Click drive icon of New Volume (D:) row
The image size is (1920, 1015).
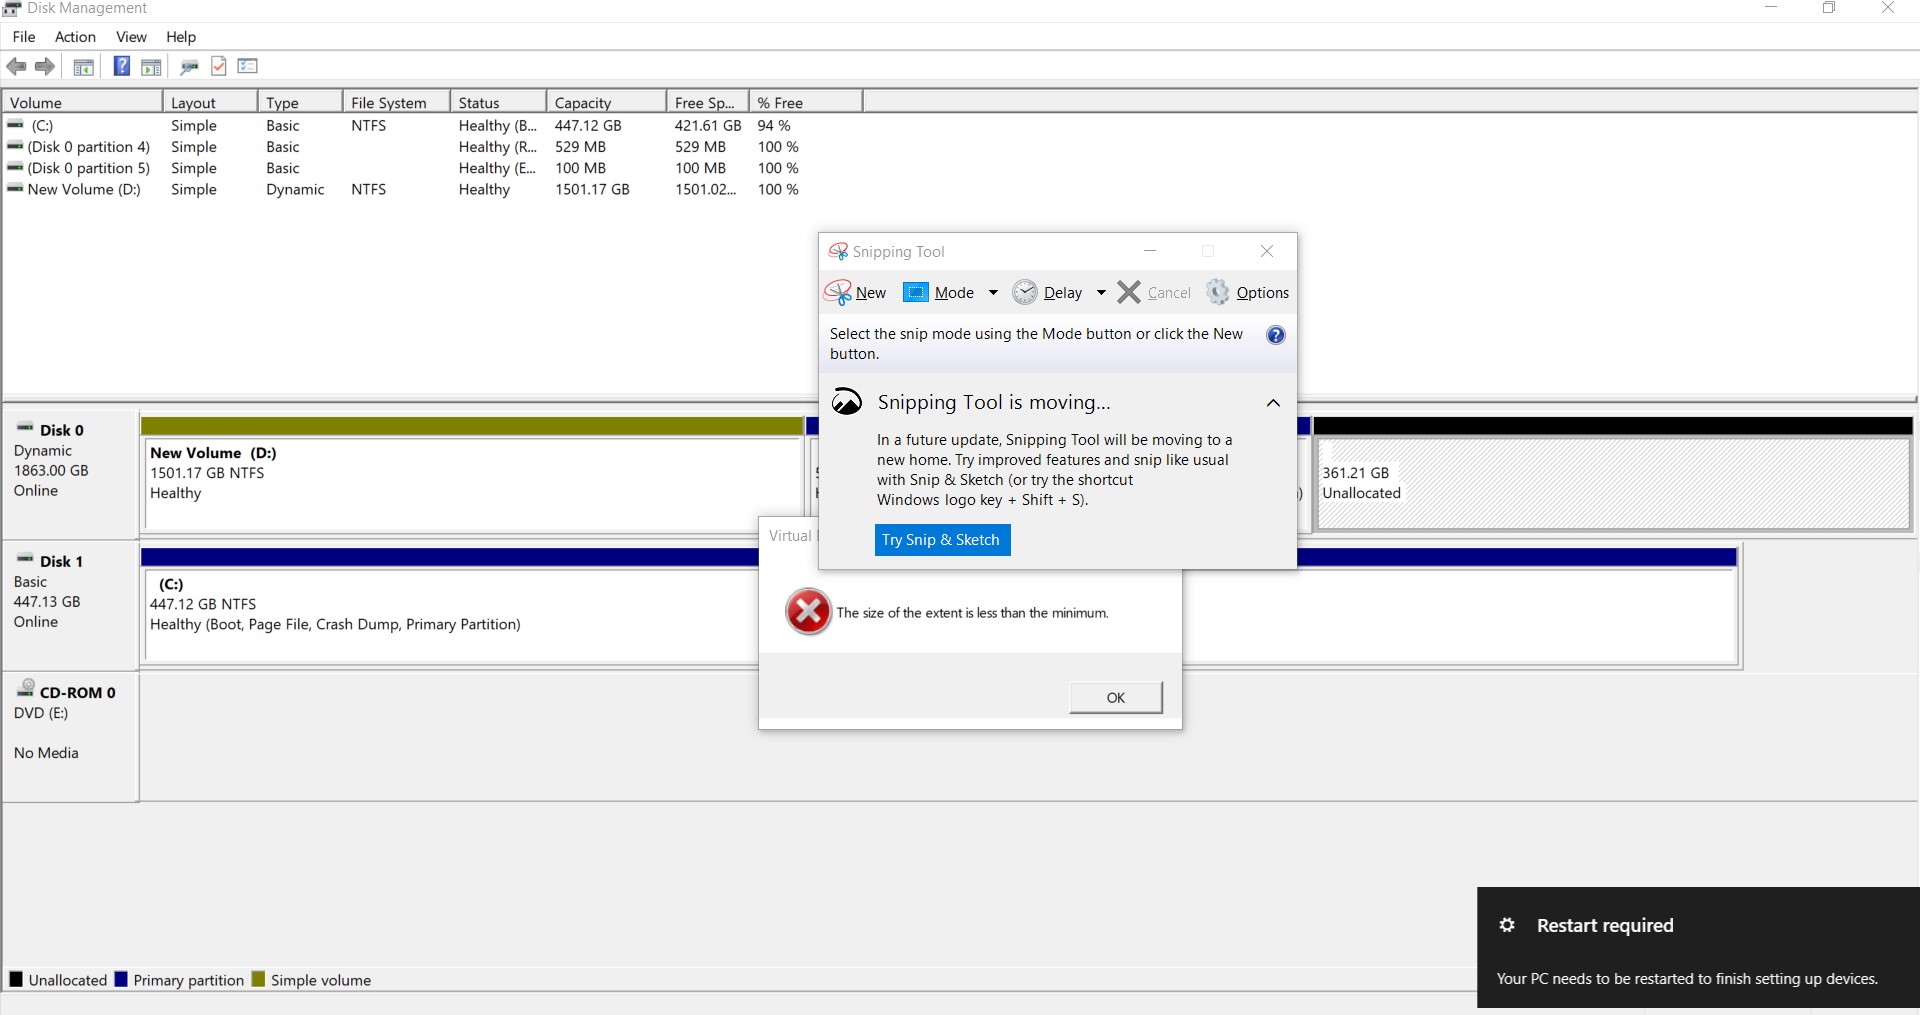(15, 188)
